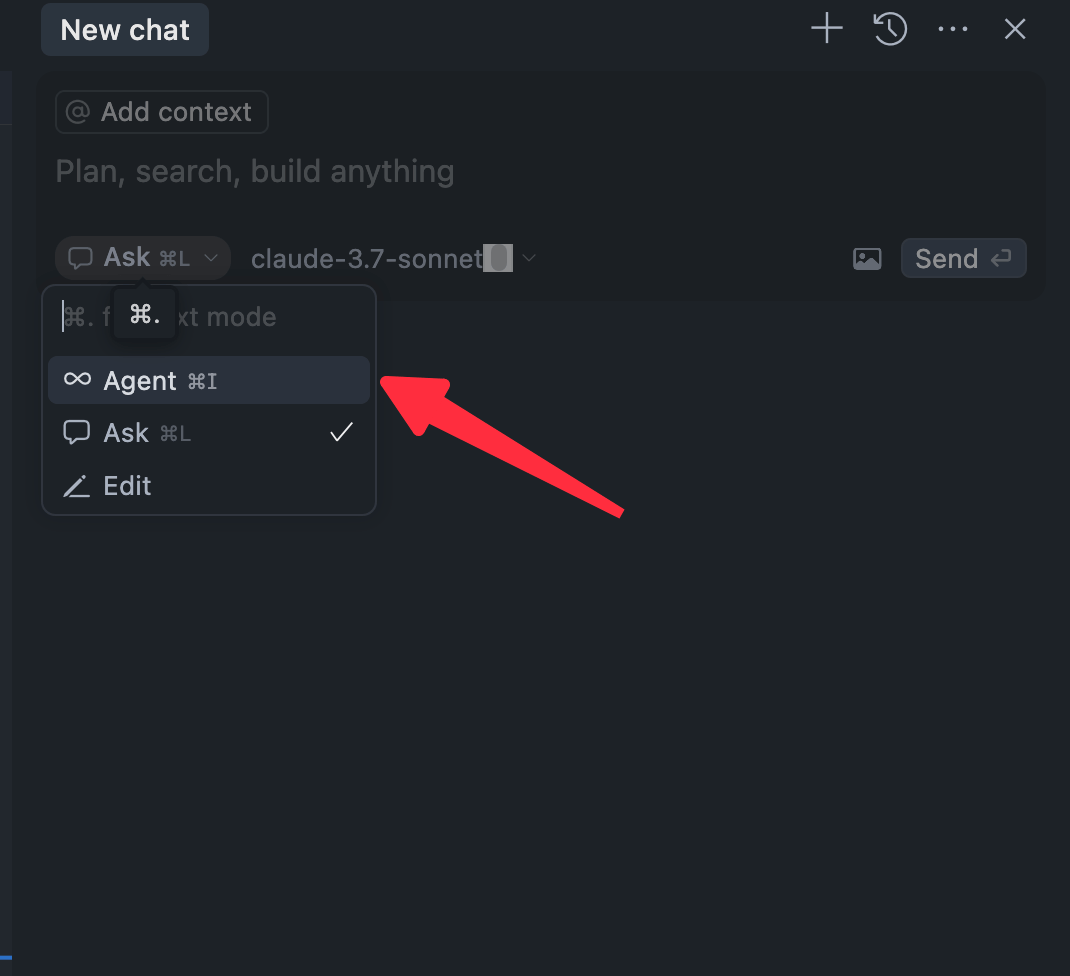The image size is (1070, 976).
Task: Close the chat panel with X
Action: pos(1015,29)
